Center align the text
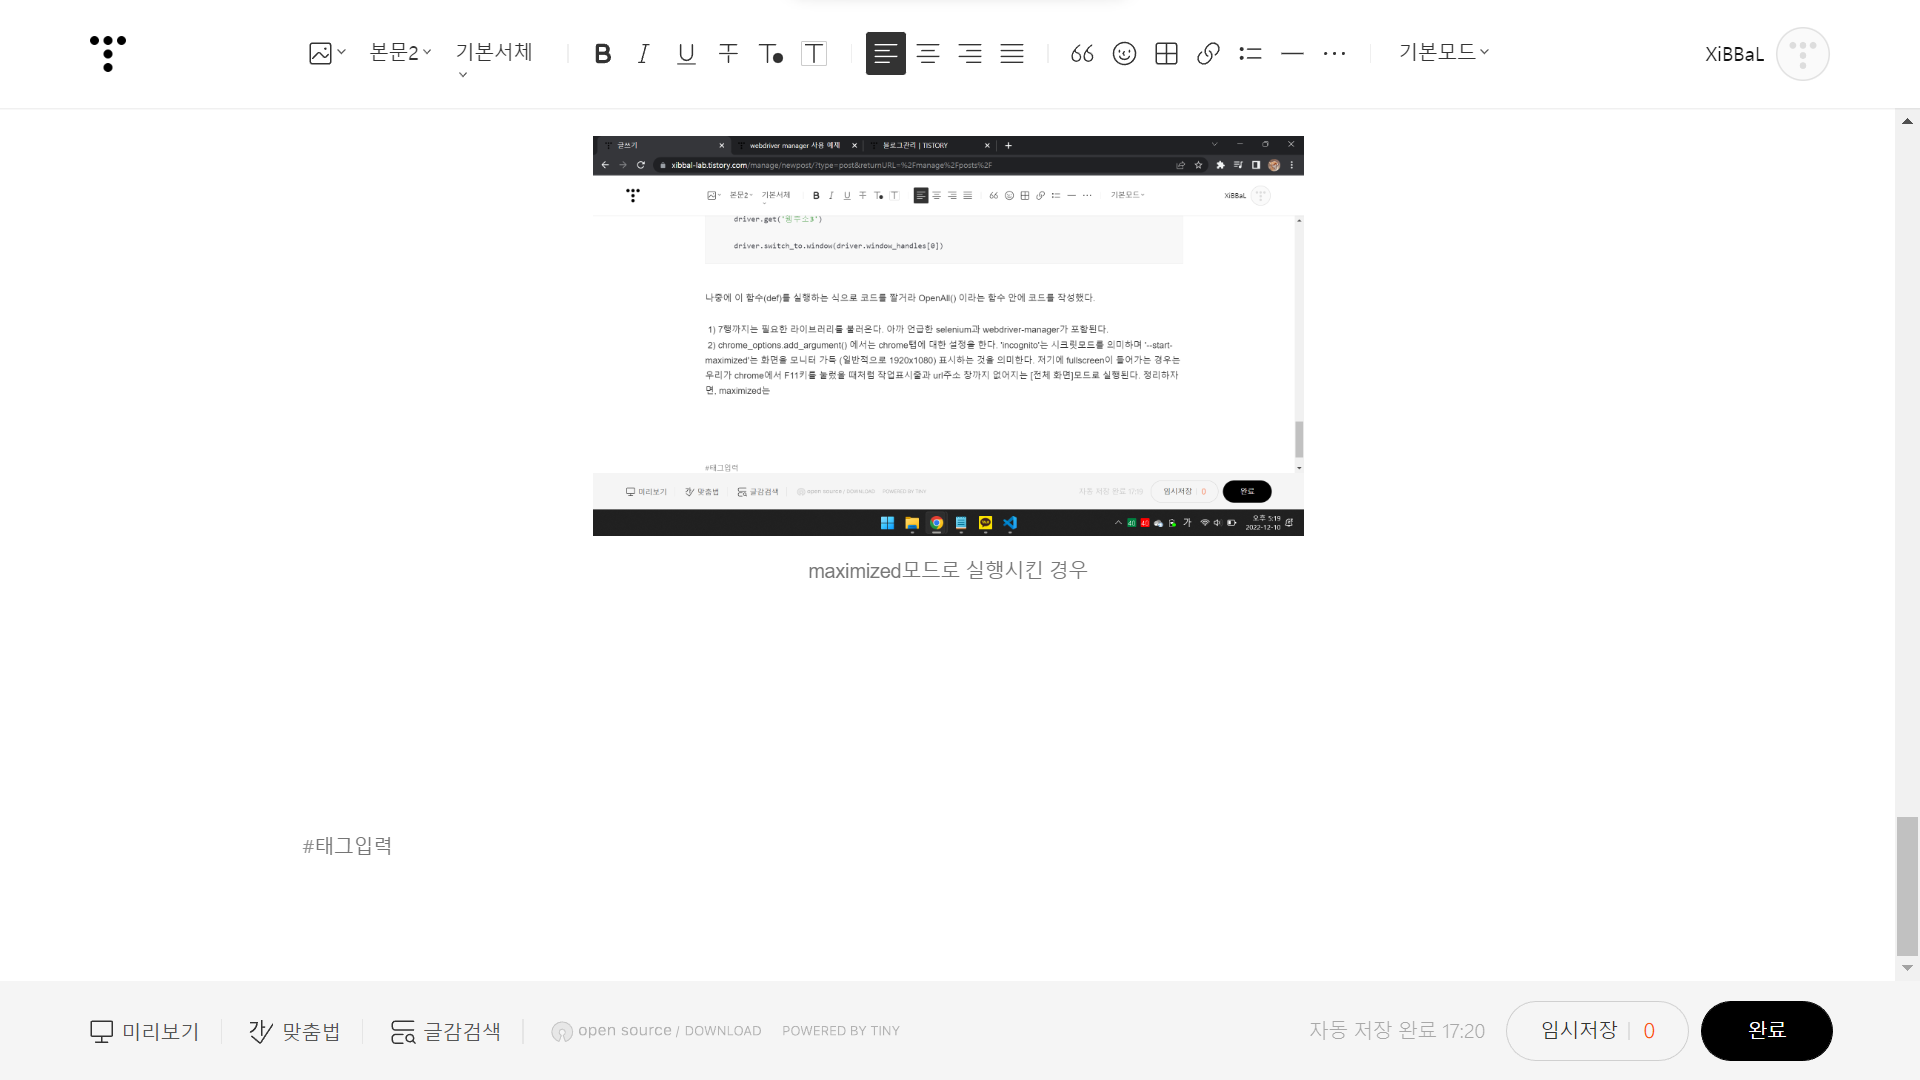 pyautogui.click(x=928, y=53)
